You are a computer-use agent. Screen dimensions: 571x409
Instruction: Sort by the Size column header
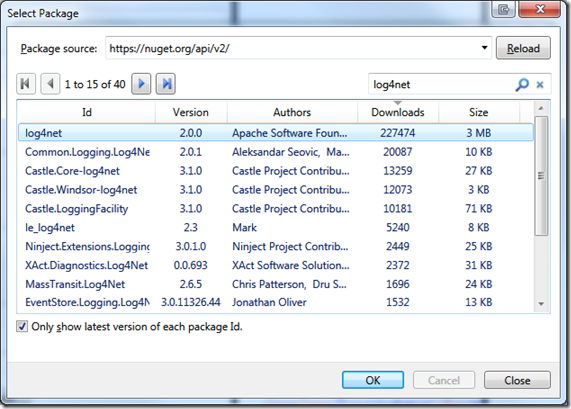point(479,112)
